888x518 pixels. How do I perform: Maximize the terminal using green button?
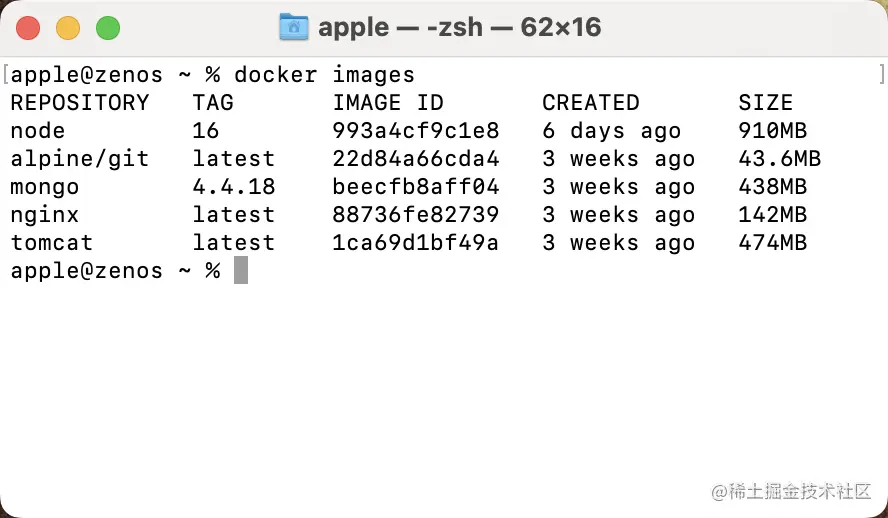click(x=108, y=28)
